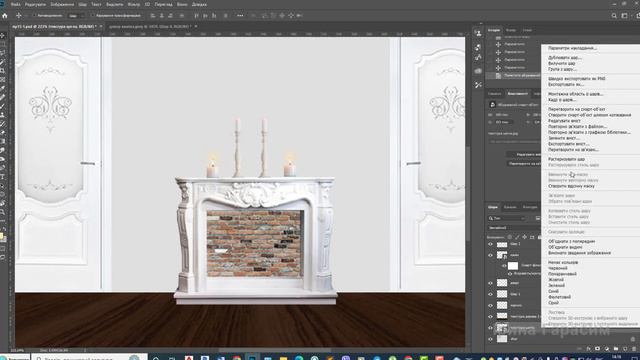This screenshot has width=640, height=360.
Task: Open the Зображення menu
Action: 62,4
